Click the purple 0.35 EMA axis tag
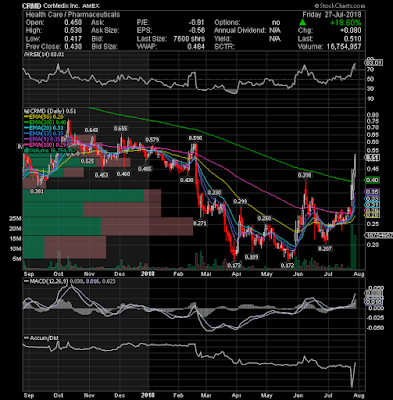393x400 pixels. [373, 192]
